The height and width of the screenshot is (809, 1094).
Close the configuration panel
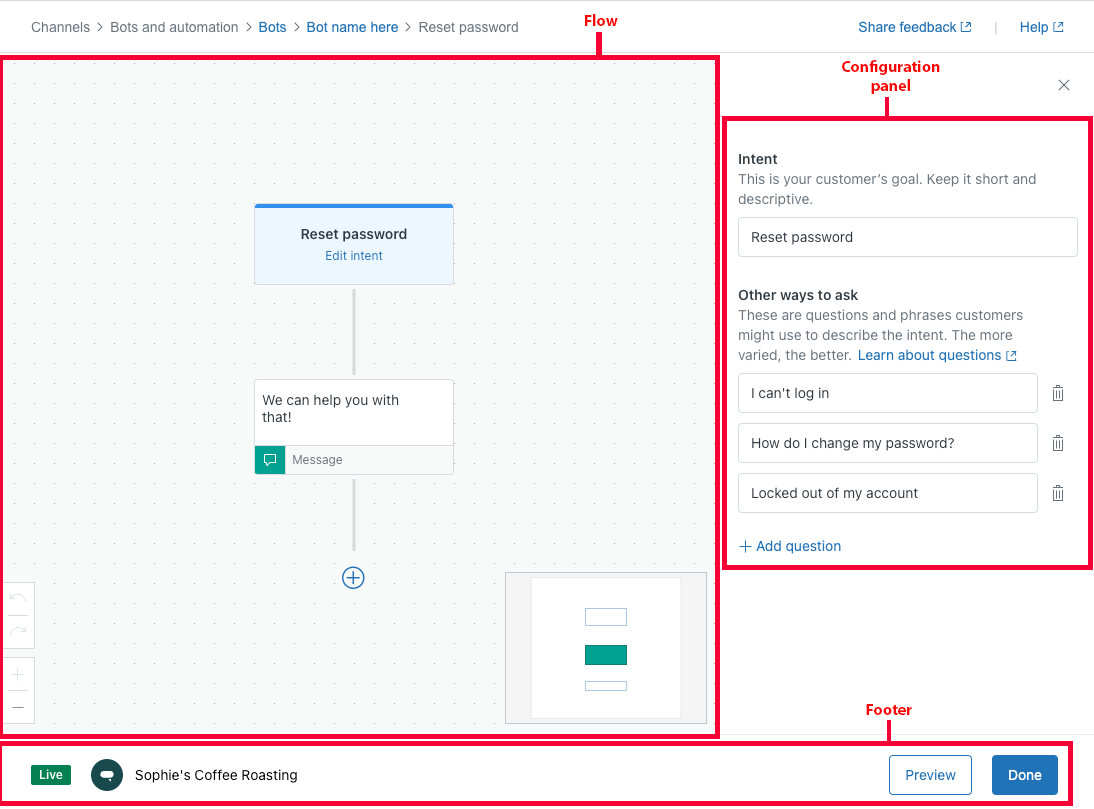point(1064,85)
